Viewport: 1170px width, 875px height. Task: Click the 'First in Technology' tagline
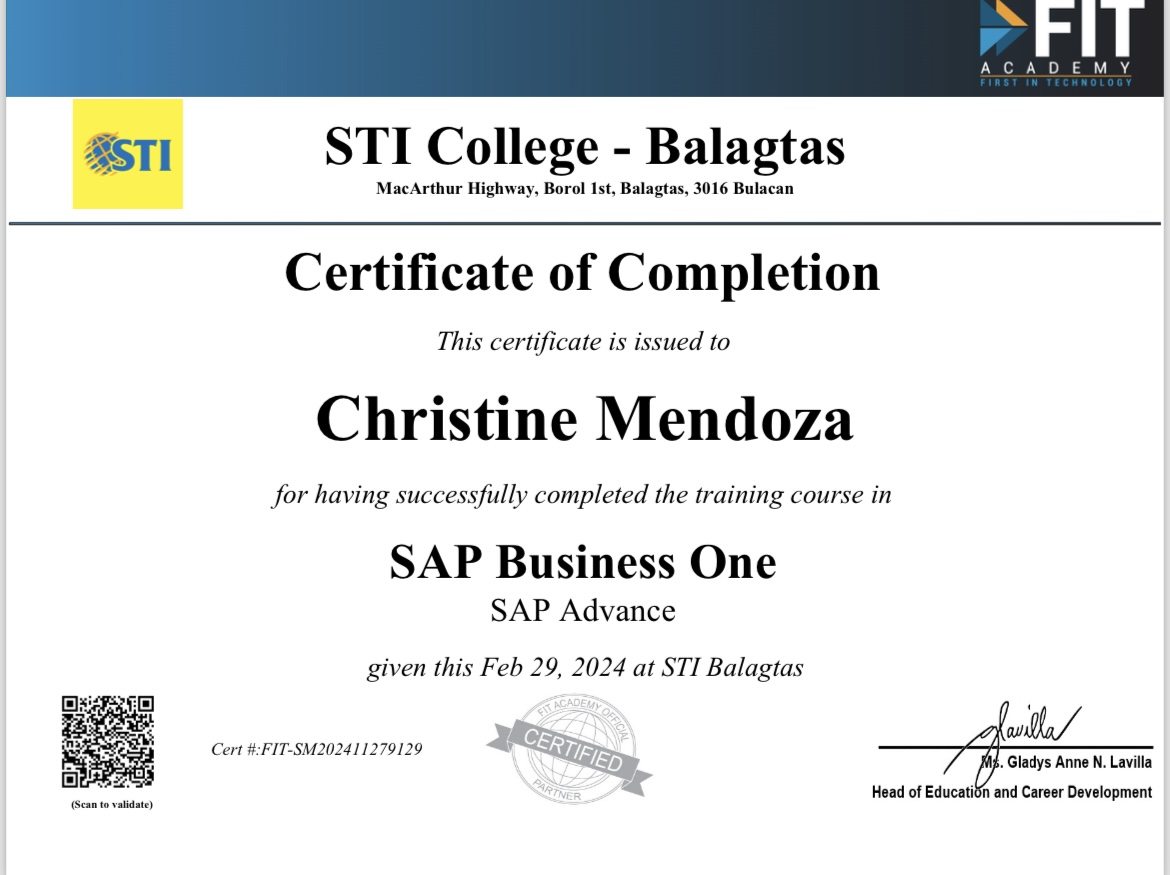coord(1056,82)
